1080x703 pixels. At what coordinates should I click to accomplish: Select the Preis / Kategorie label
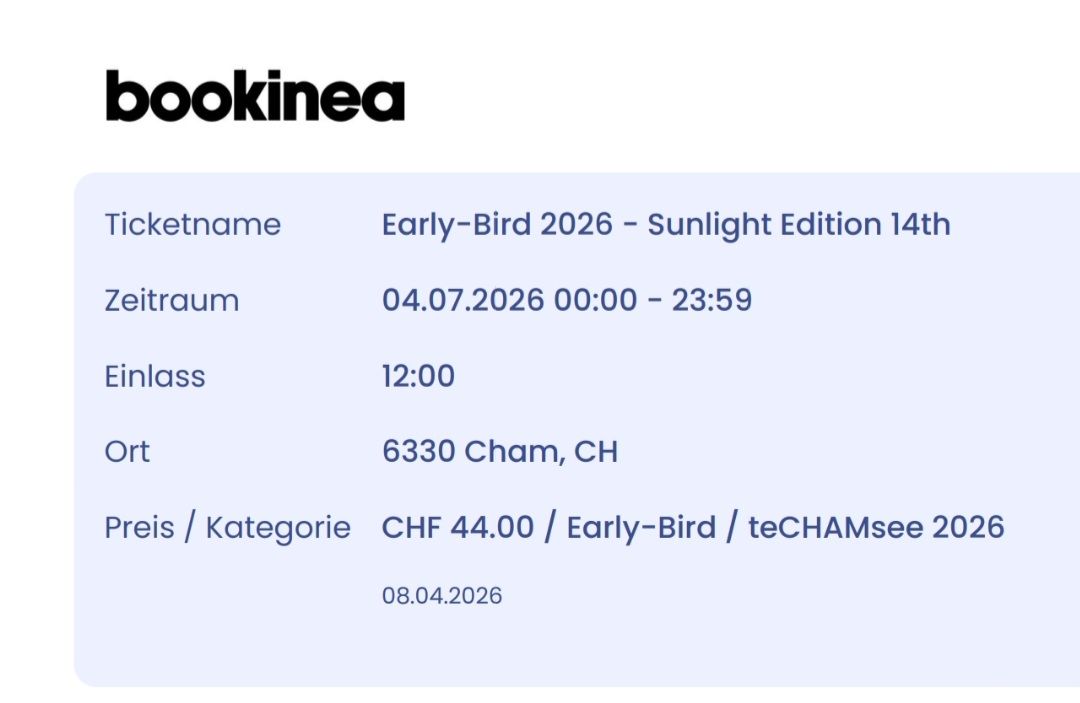click(x=228, y=528)
